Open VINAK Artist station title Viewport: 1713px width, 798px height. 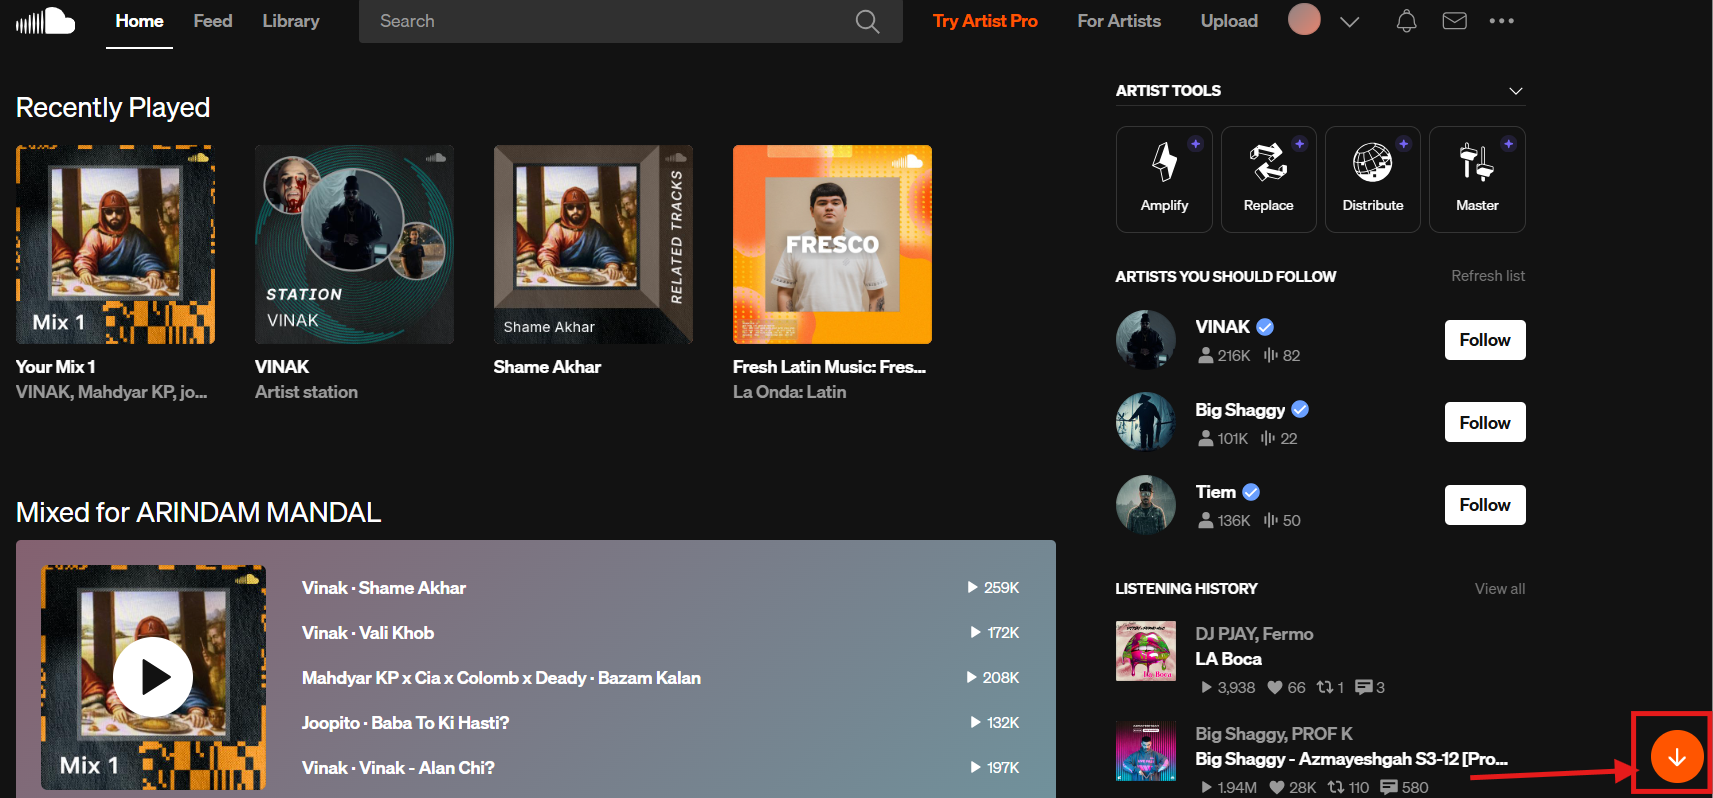pos(282,367)
